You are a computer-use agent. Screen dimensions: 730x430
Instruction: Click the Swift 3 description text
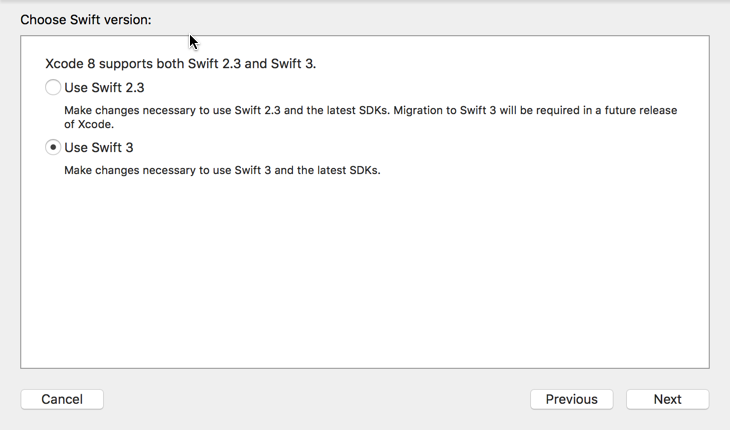(222, 170)
